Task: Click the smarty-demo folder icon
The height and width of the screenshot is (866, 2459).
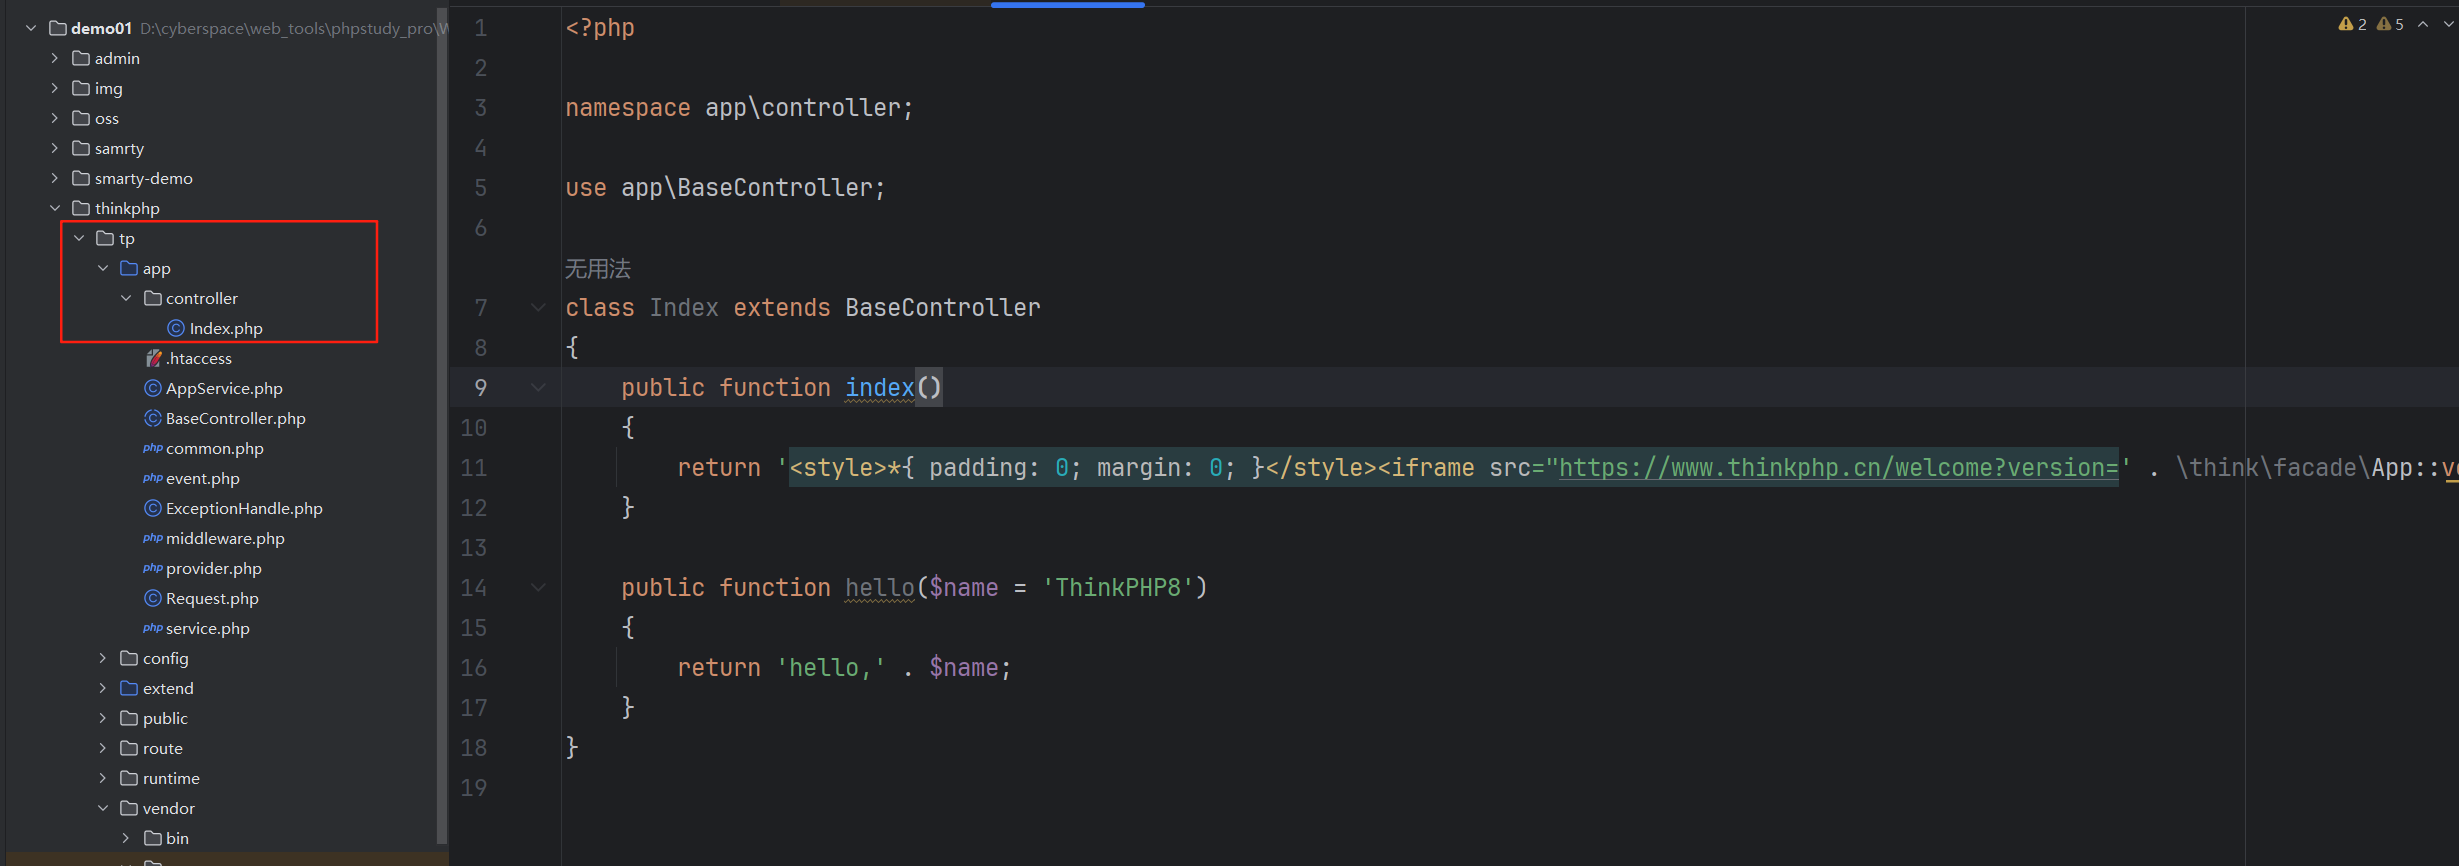Action: [x=81, y=178]
